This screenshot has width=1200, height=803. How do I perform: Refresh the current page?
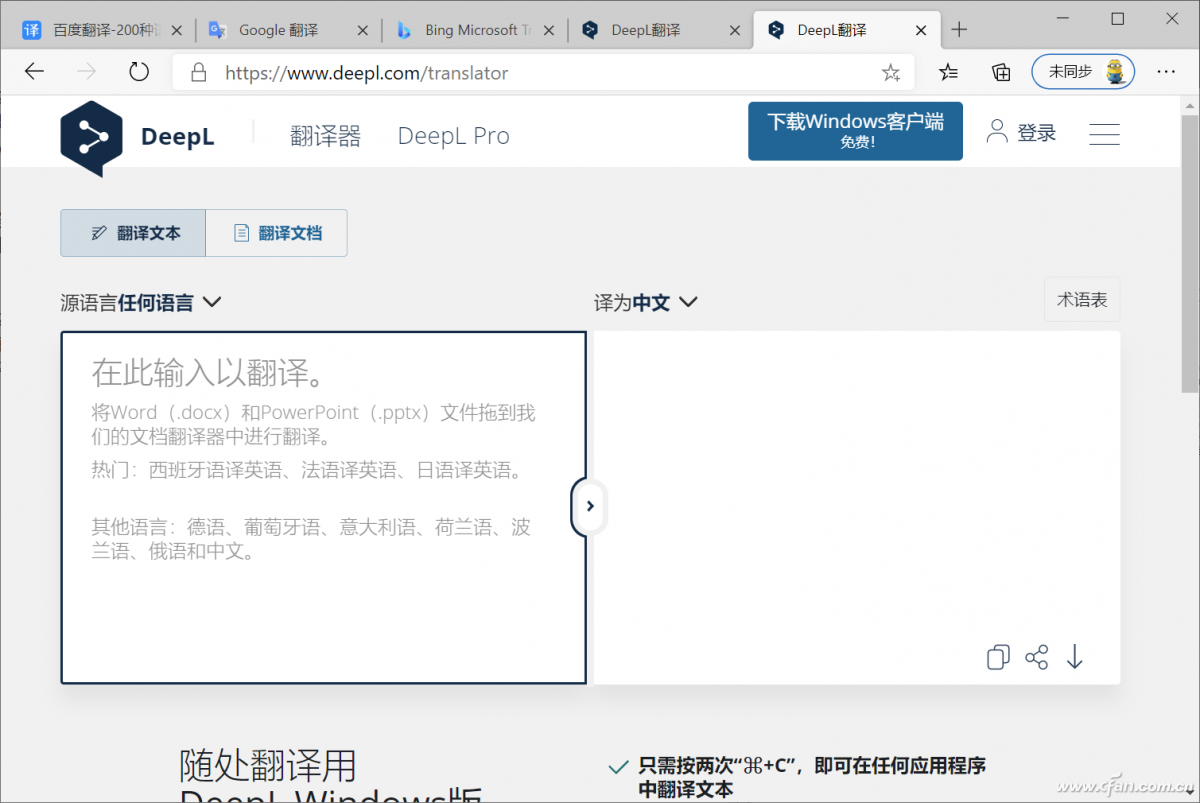click(x=139, y=72)
